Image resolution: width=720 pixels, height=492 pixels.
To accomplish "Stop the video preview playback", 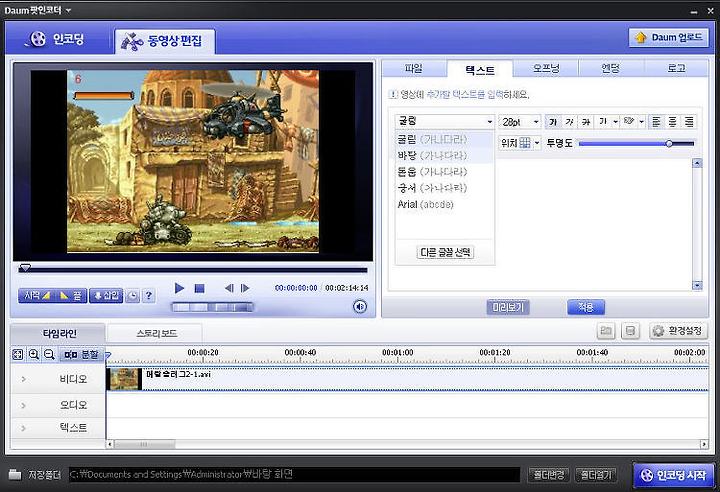I will (x=199, y=288).
